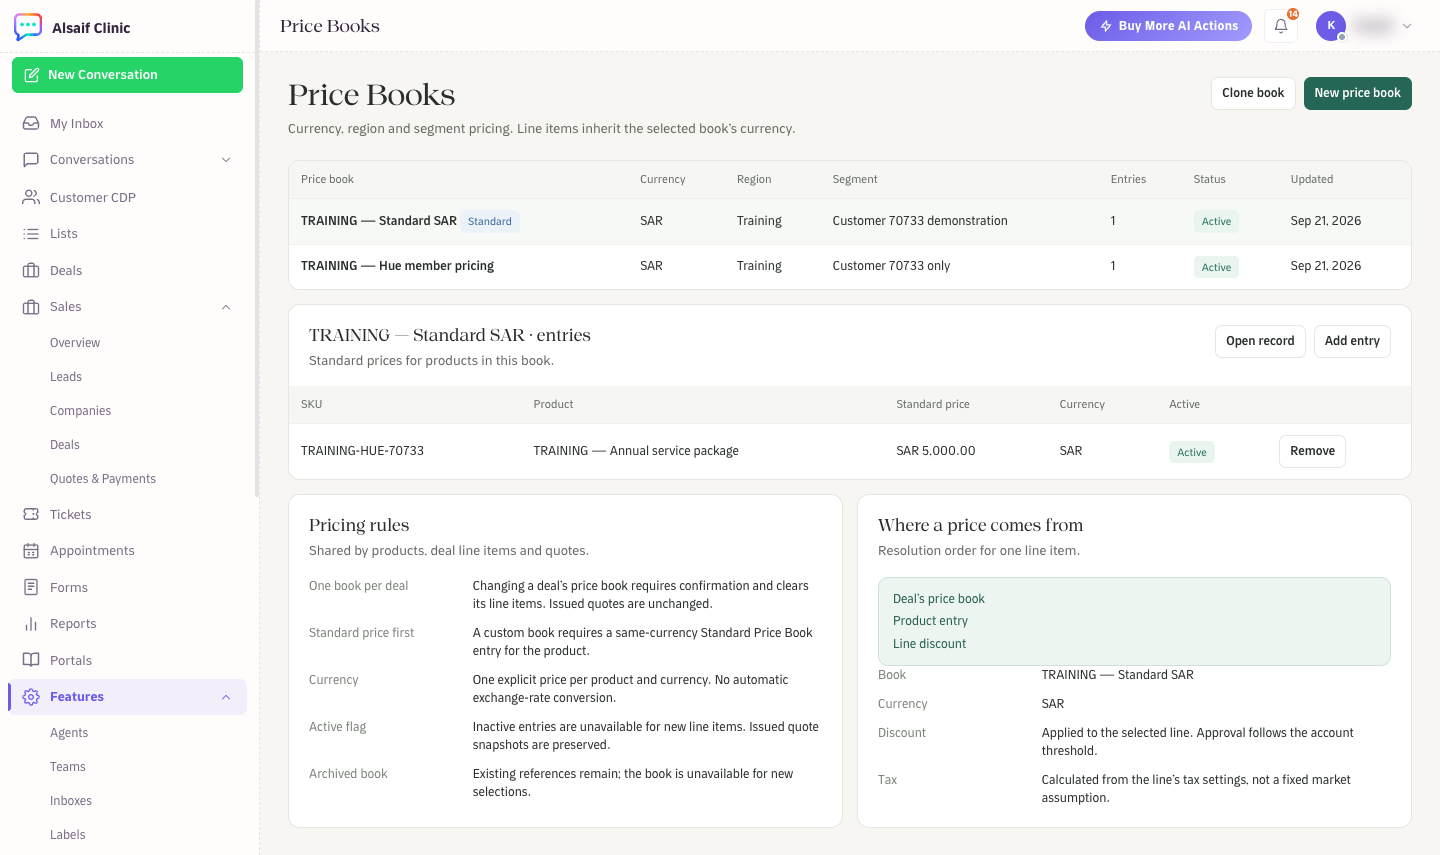This screenshot has width=1440, height=855.
Task: Click the Conversations speech bubble icon
Action: click(31, 160)
